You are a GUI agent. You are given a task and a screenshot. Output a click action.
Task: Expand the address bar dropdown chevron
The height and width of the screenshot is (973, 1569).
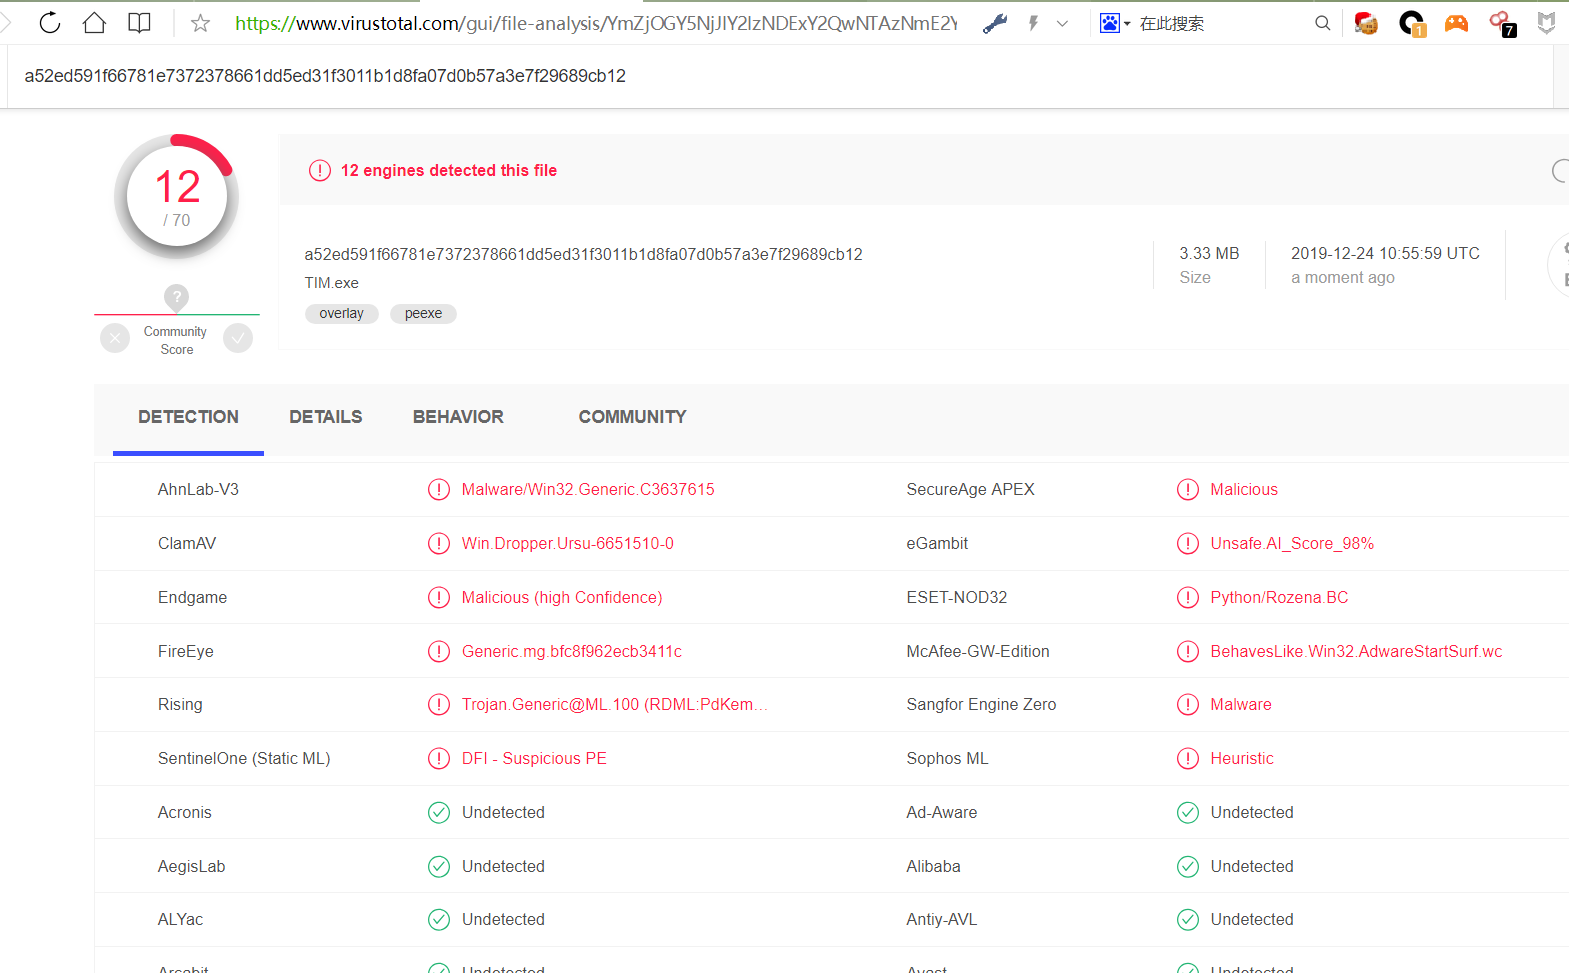[1062, 23]
